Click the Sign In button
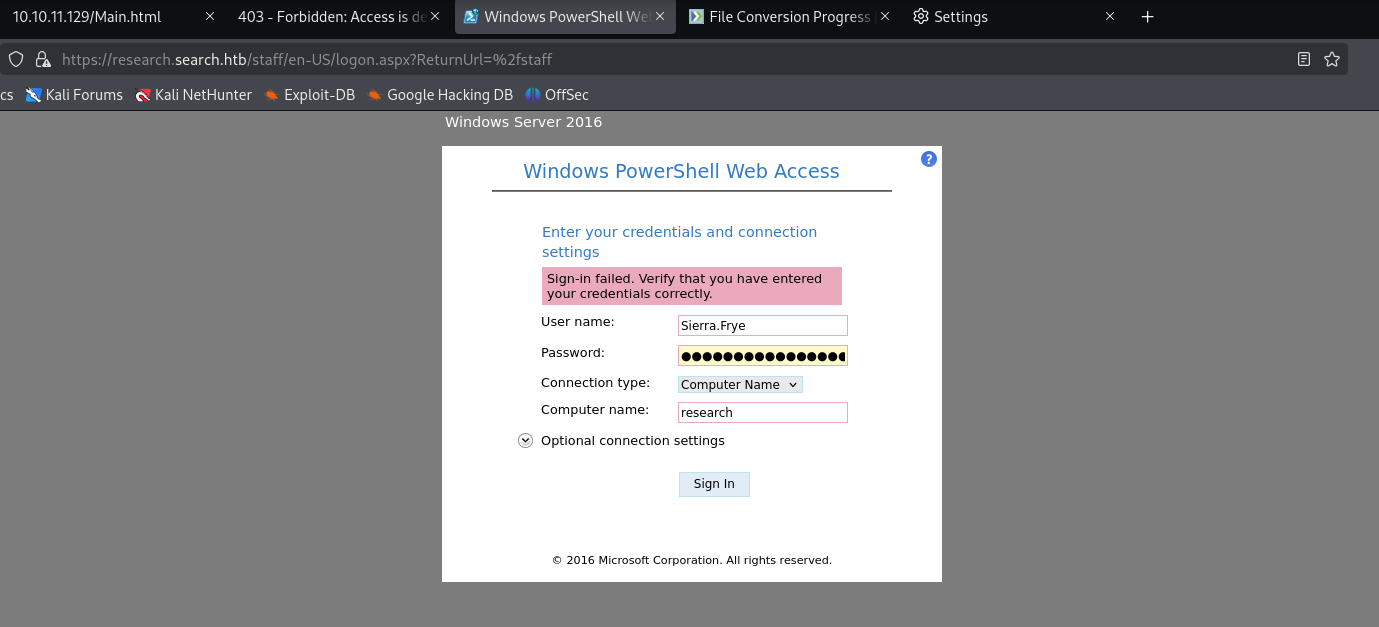Viewport: 1379px width, 627px height. pyautogui.click(x=714, y=484)
